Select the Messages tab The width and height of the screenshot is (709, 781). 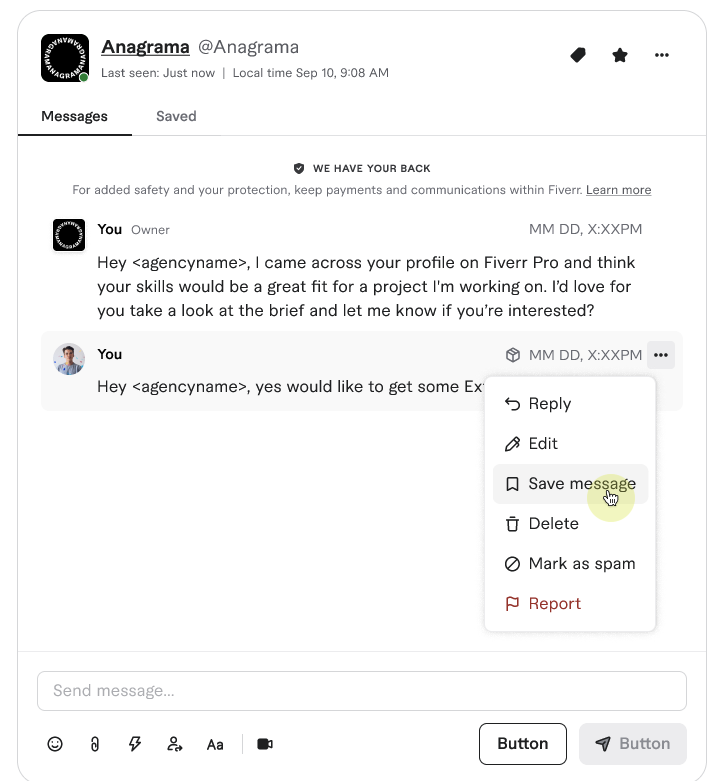point(74,116)
